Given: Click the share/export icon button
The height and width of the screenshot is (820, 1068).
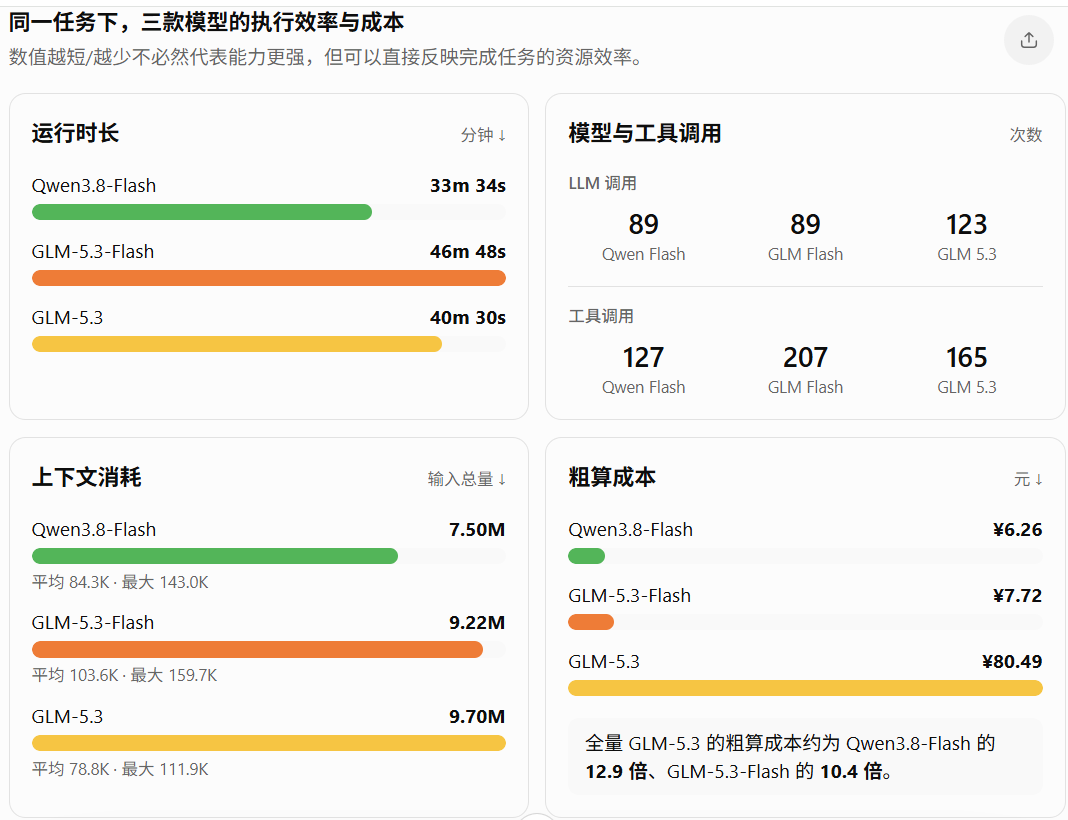Looking at the screenshot, I should click(1028, 40).
